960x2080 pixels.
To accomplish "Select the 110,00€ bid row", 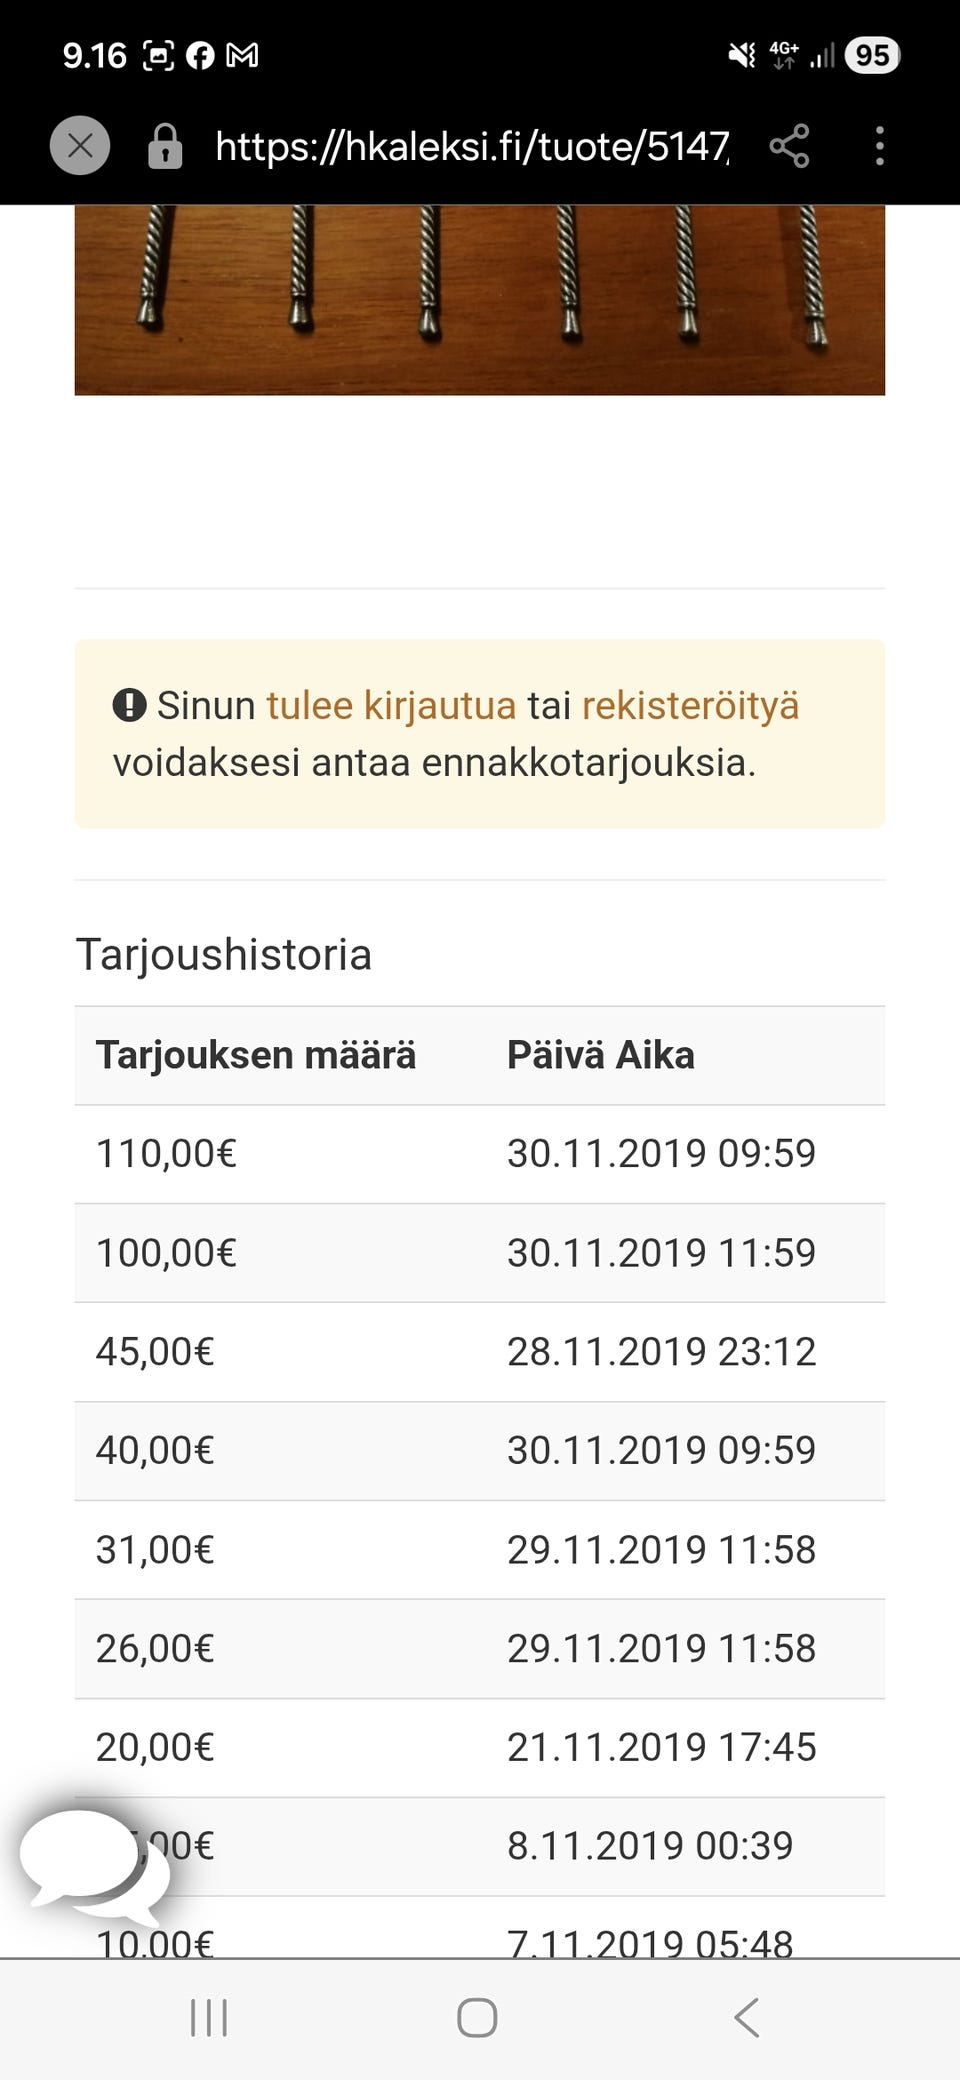I will [480, 1153].
